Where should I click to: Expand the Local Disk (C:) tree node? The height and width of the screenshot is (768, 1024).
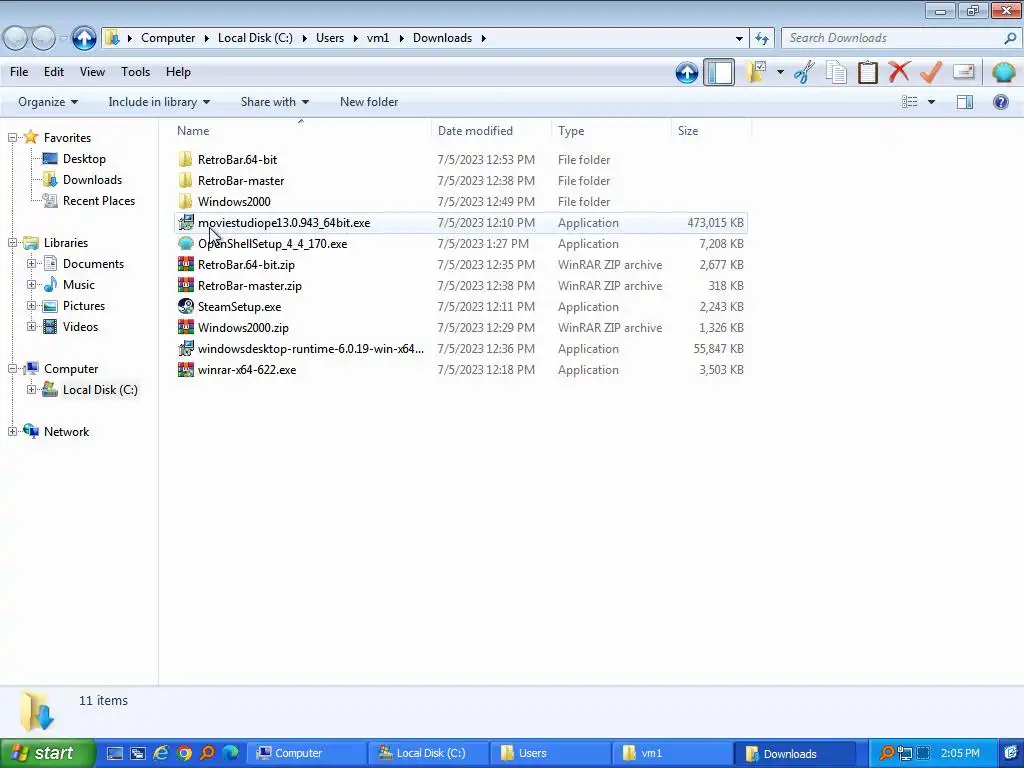[x=31, y=390]
